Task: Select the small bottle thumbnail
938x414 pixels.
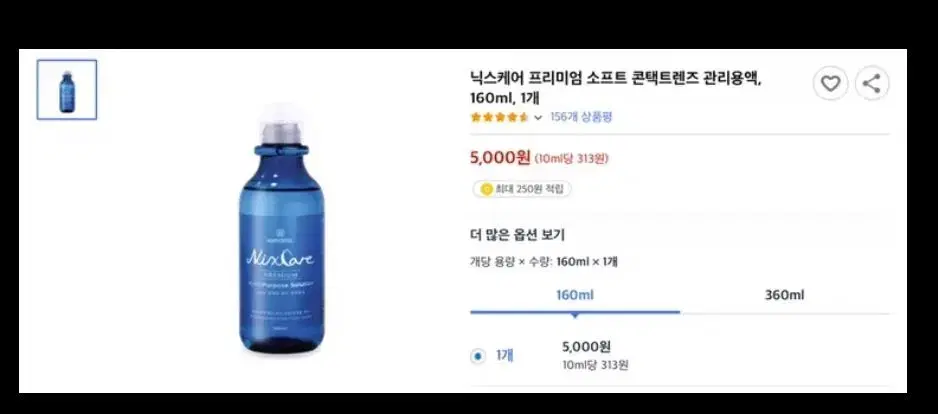Action: click(x=67, y=90)
